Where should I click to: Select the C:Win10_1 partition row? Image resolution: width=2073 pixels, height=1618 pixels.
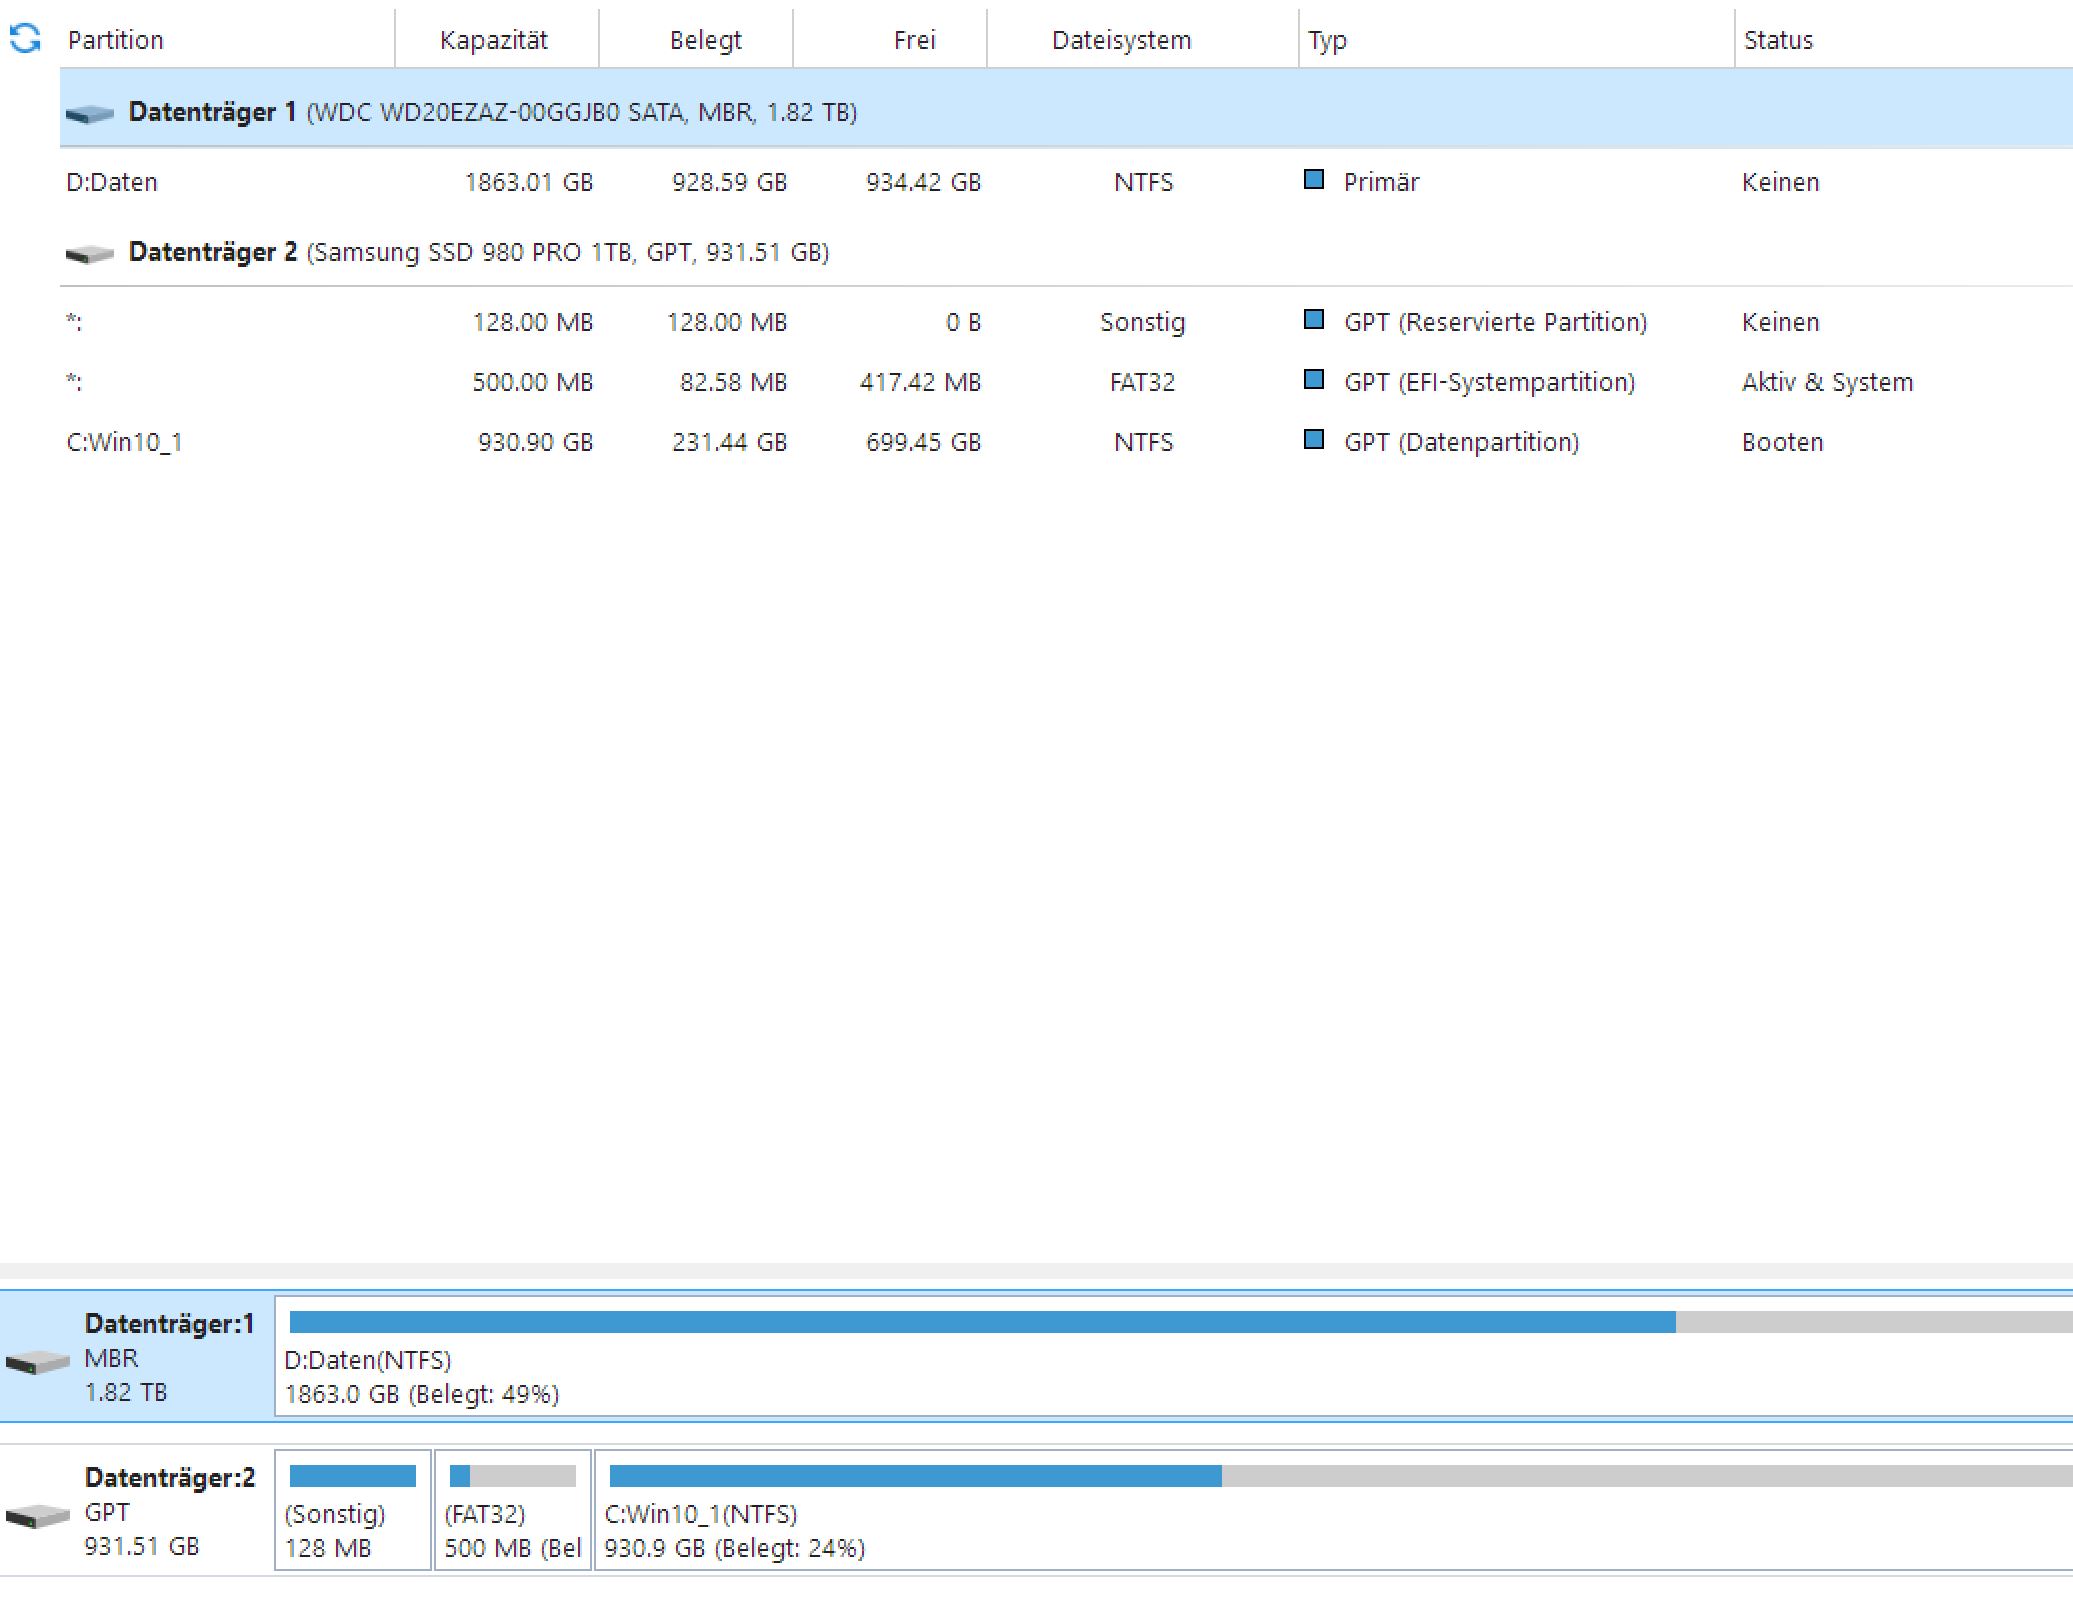click(1066, 442)
